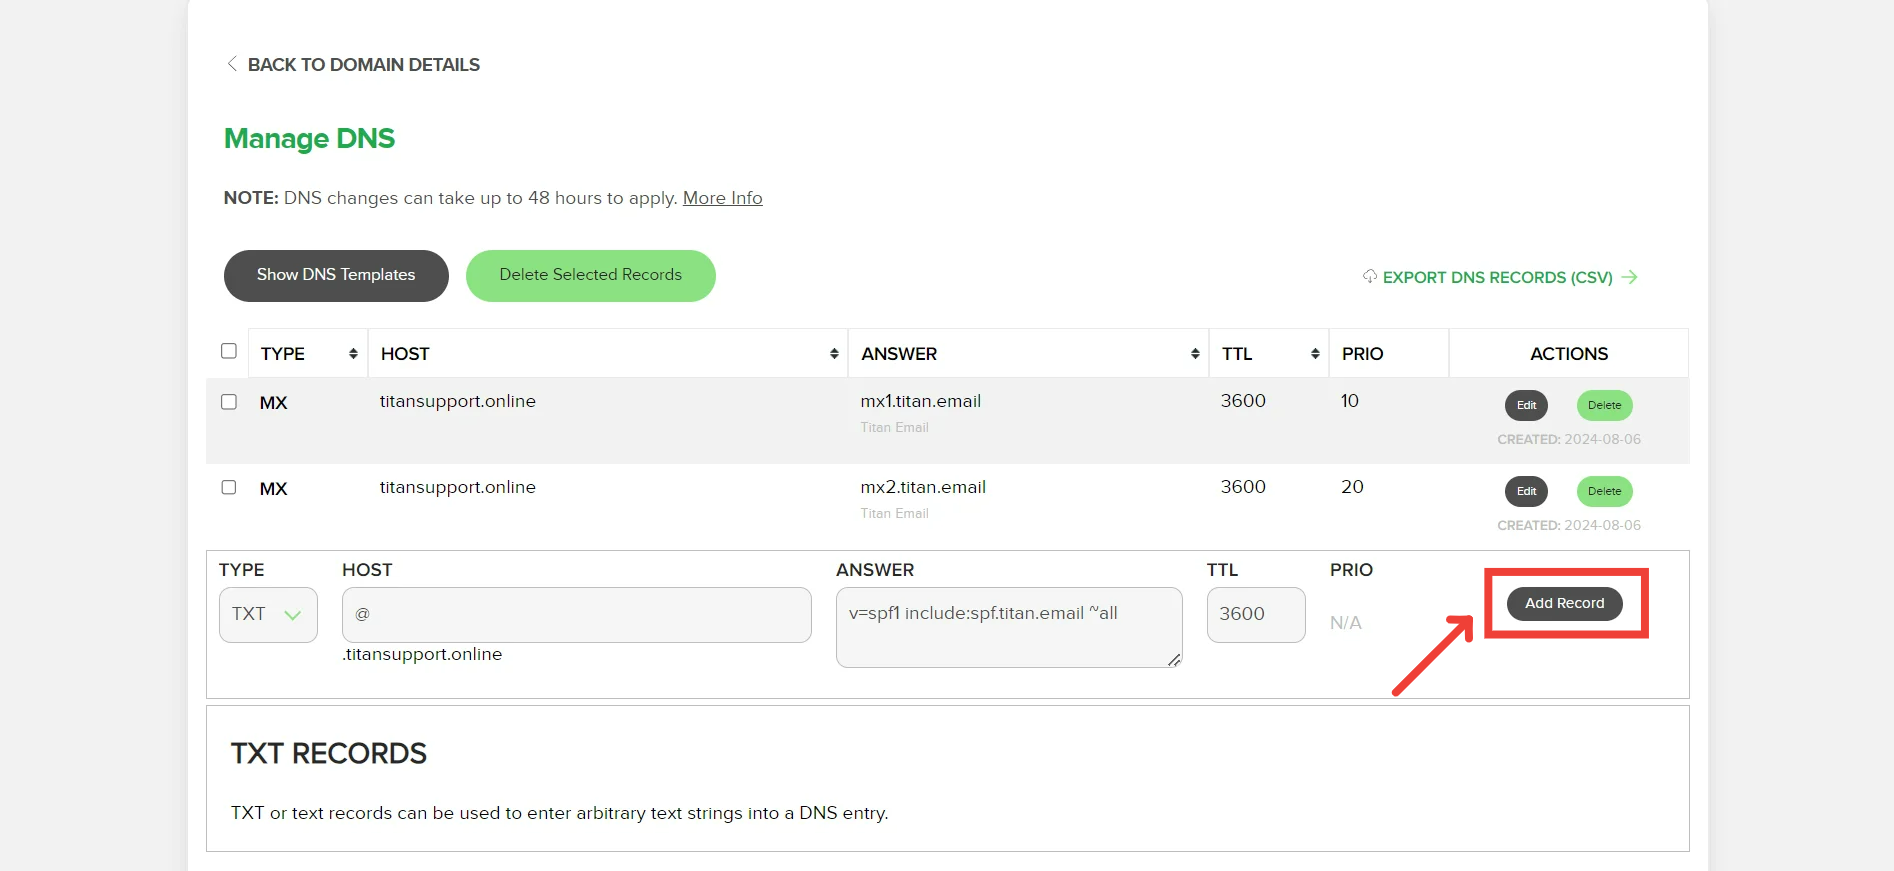Click the CREATED date of mx1 record
The image size is (1894, 871).
1569,439
